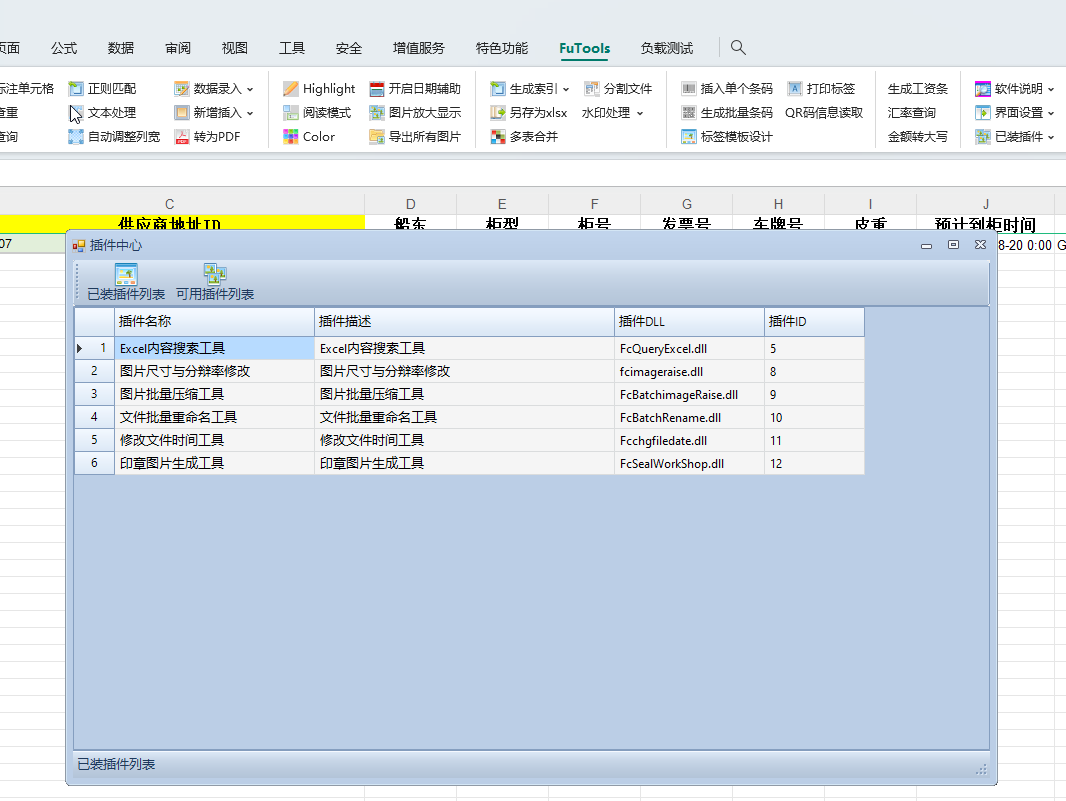Click the 插入单个条码 icon
This screenshot has width=1066, height=801.
point(689,88)
